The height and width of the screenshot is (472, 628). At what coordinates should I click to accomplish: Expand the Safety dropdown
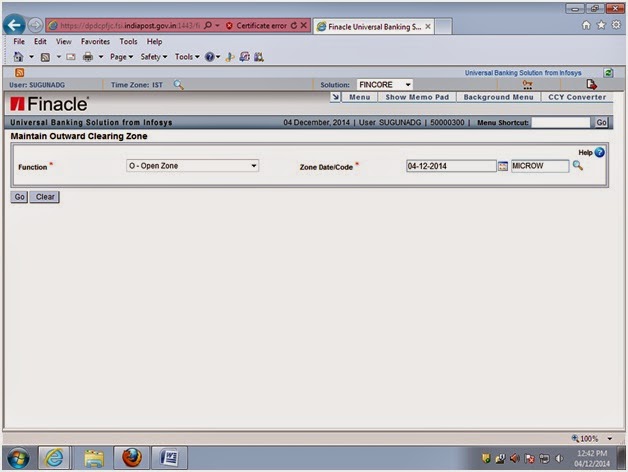coord(154,57)
